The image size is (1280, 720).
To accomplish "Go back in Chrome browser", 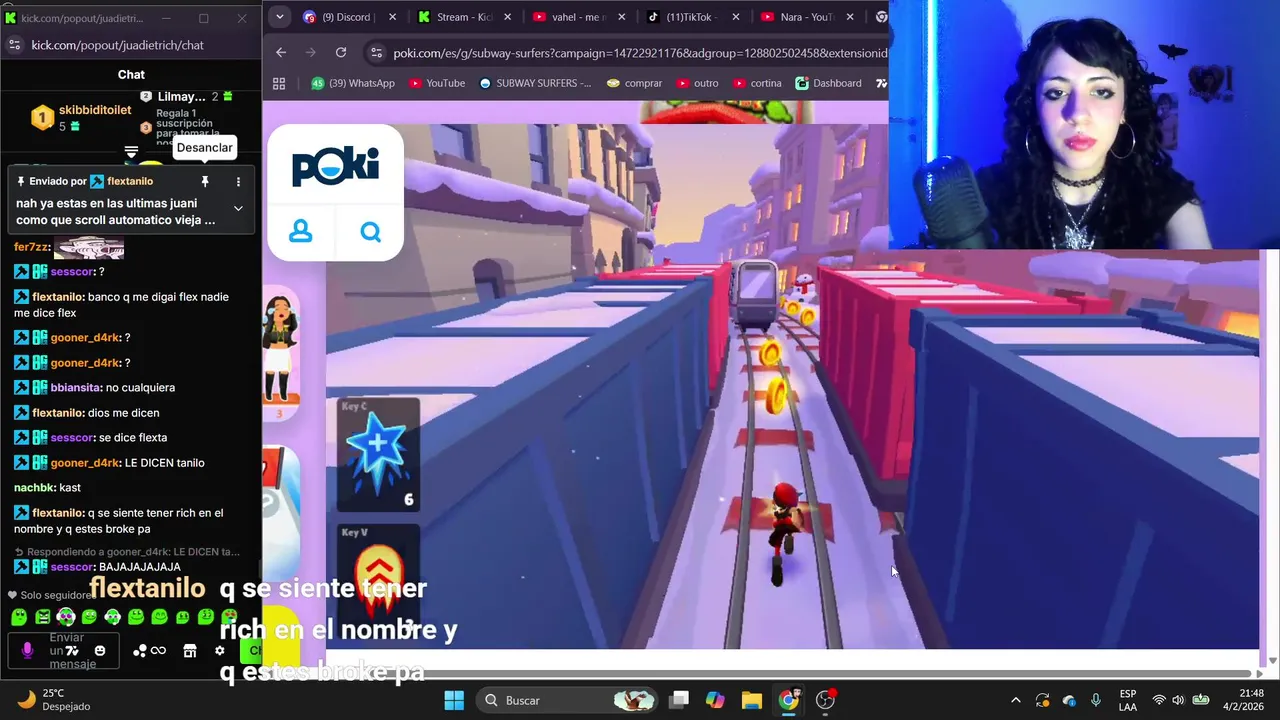I will coord(281,52).
